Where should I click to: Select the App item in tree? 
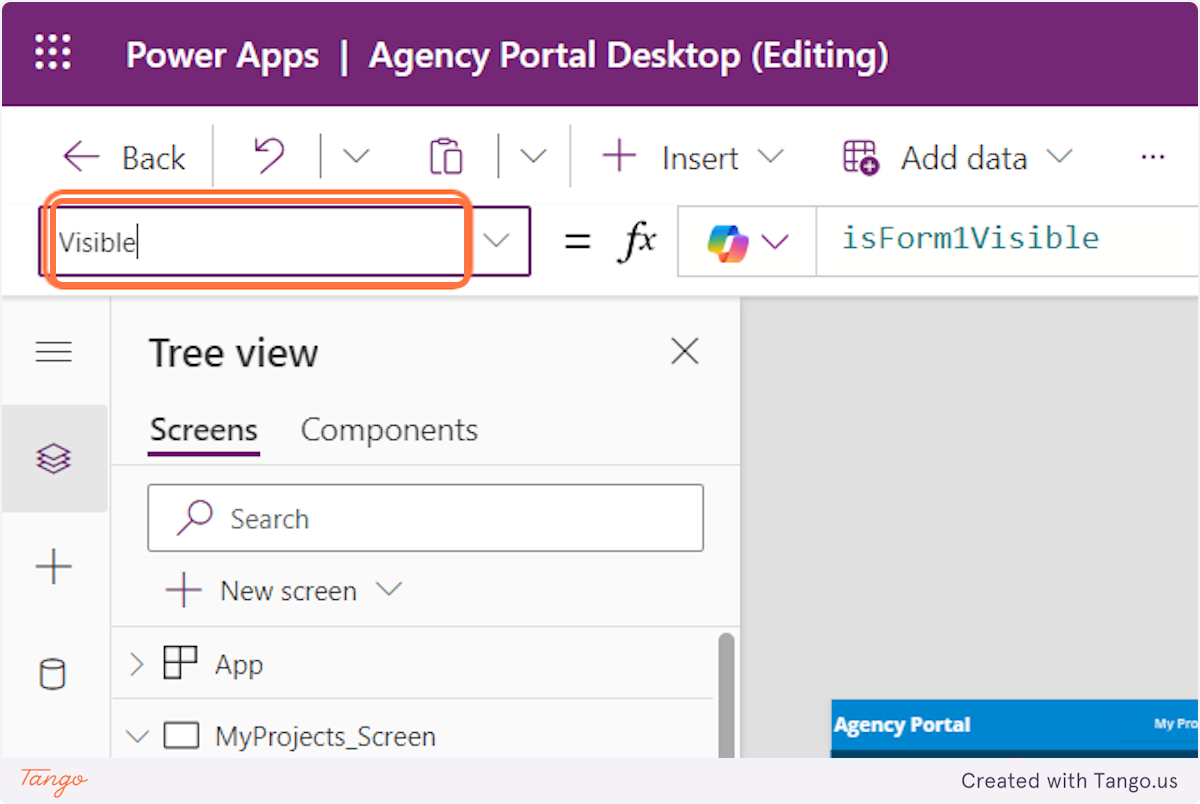239,665
